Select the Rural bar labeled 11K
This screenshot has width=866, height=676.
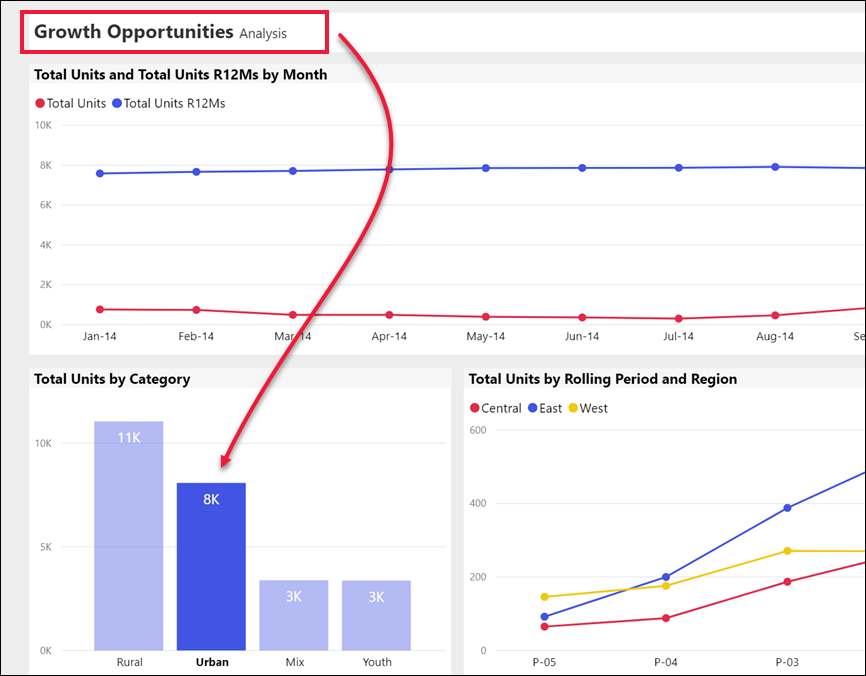129,540
